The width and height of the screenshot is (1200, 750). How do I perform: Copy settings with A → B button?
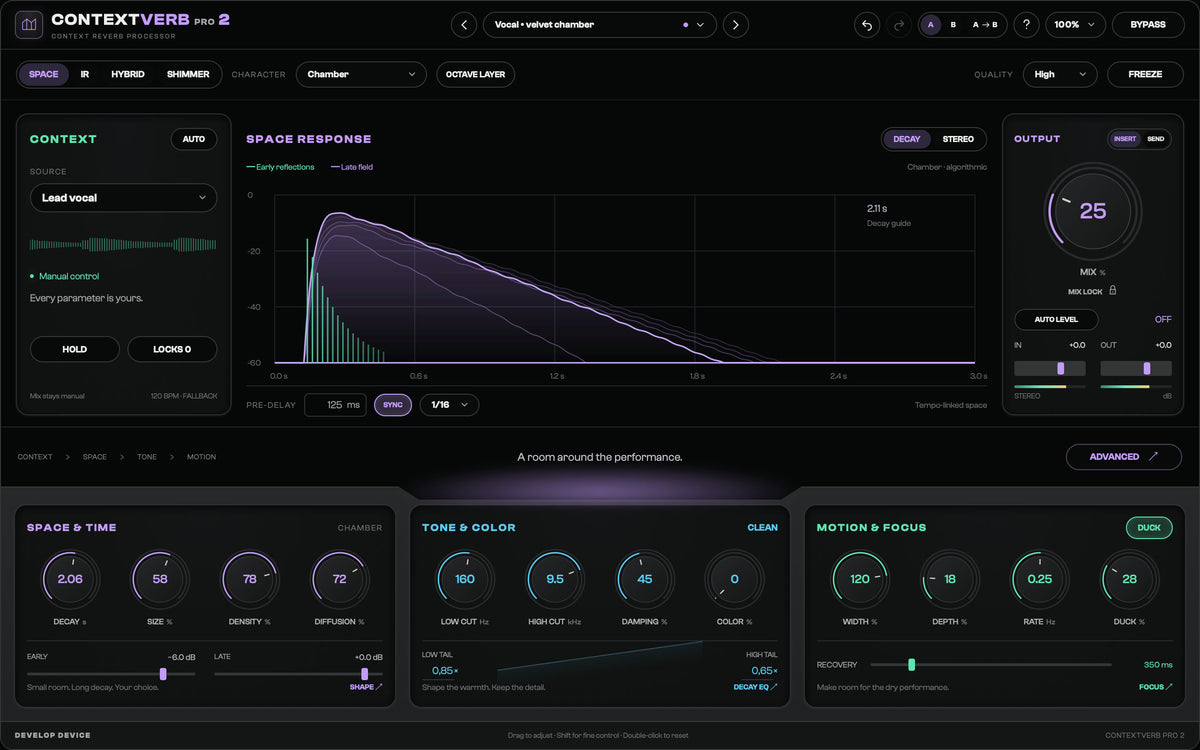pyautogui.click(x=985, y=24)
